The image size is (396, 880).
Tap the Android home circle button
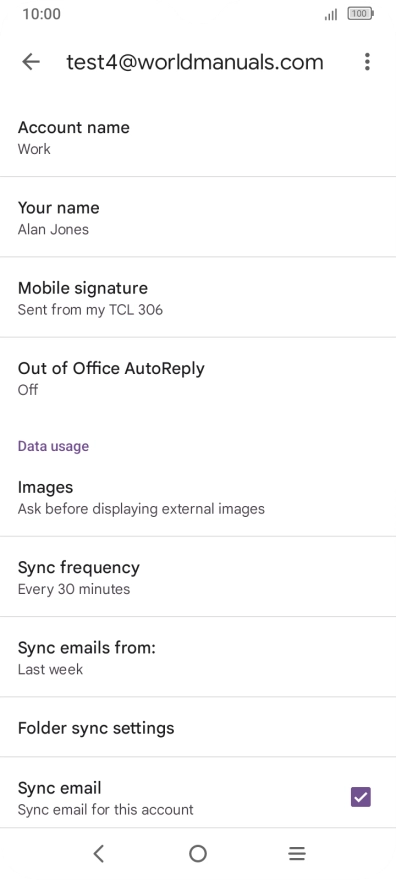(198, 854)
